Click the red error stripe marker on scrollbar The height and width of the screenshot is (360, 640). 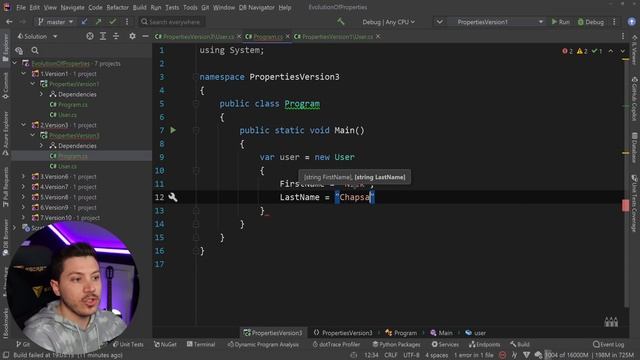(x=625, y=205)
